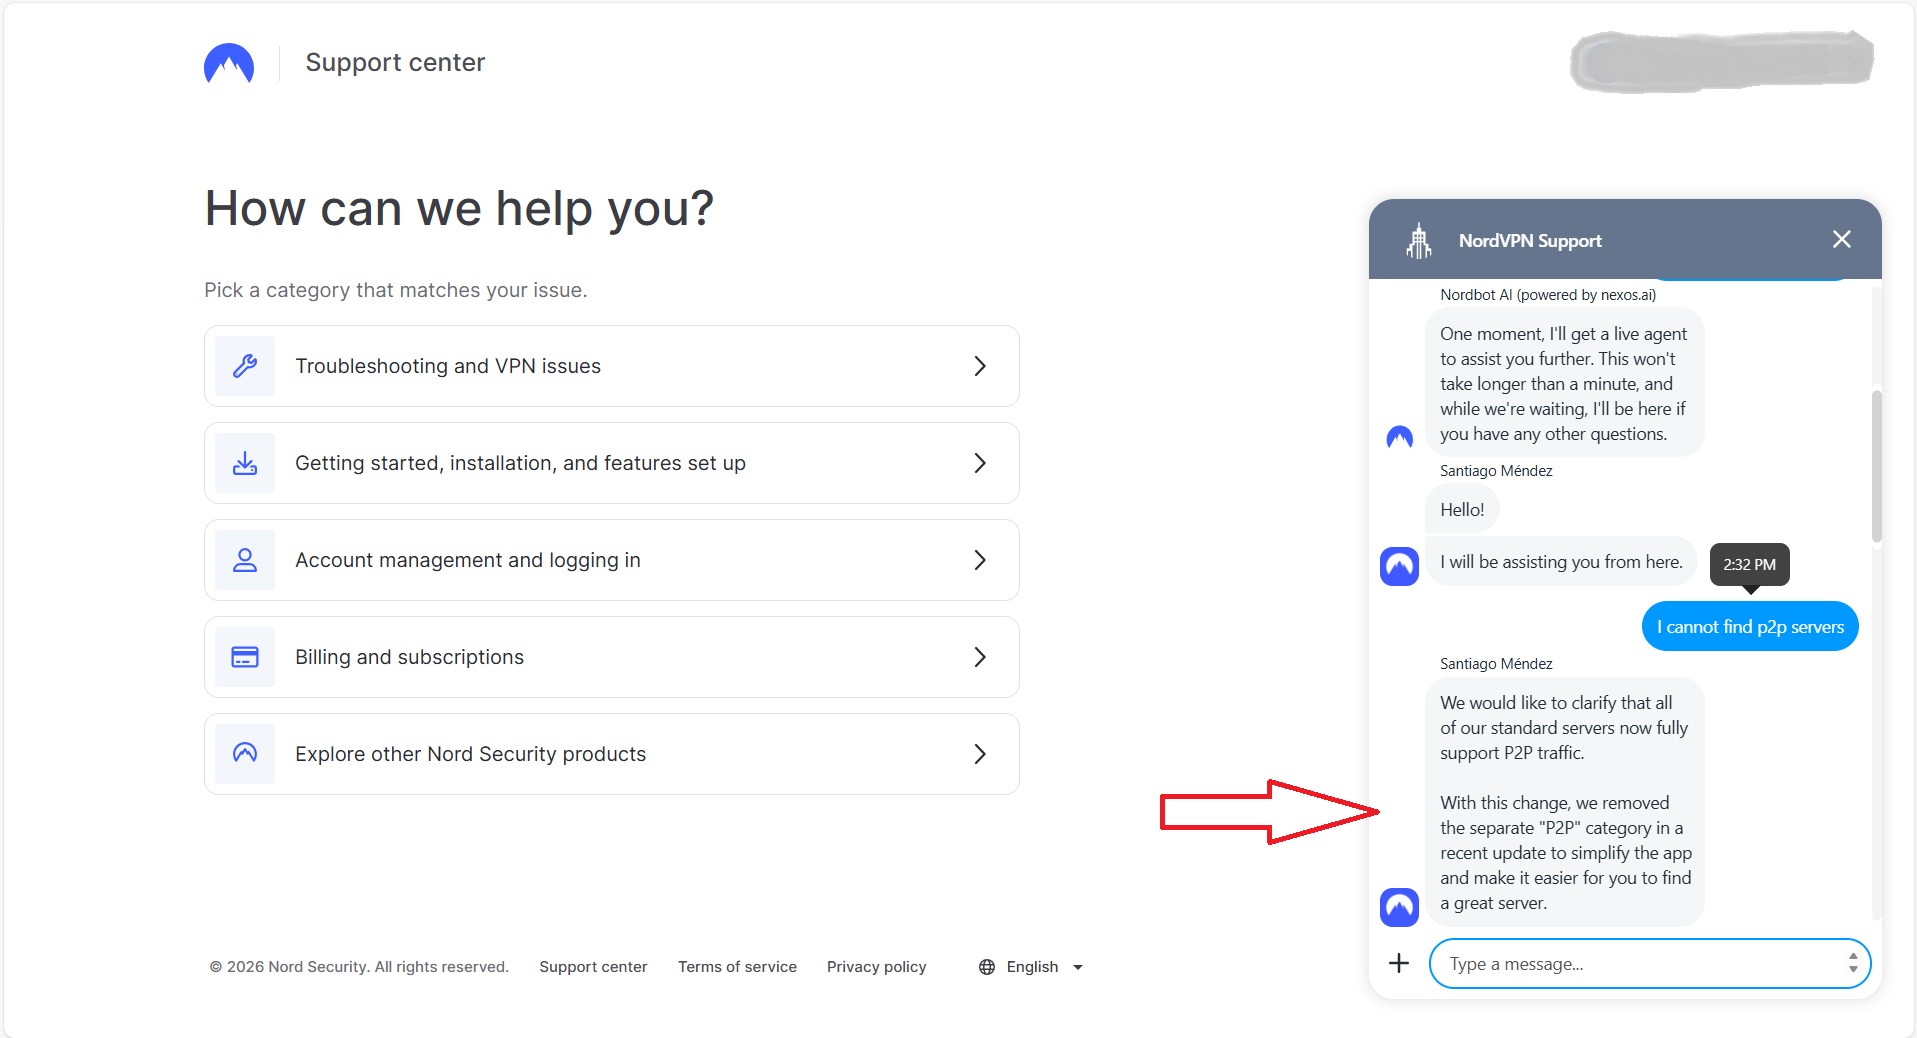Click the building icon in chat header
Viewport: 1917px width, 1038px height.
1419,241
